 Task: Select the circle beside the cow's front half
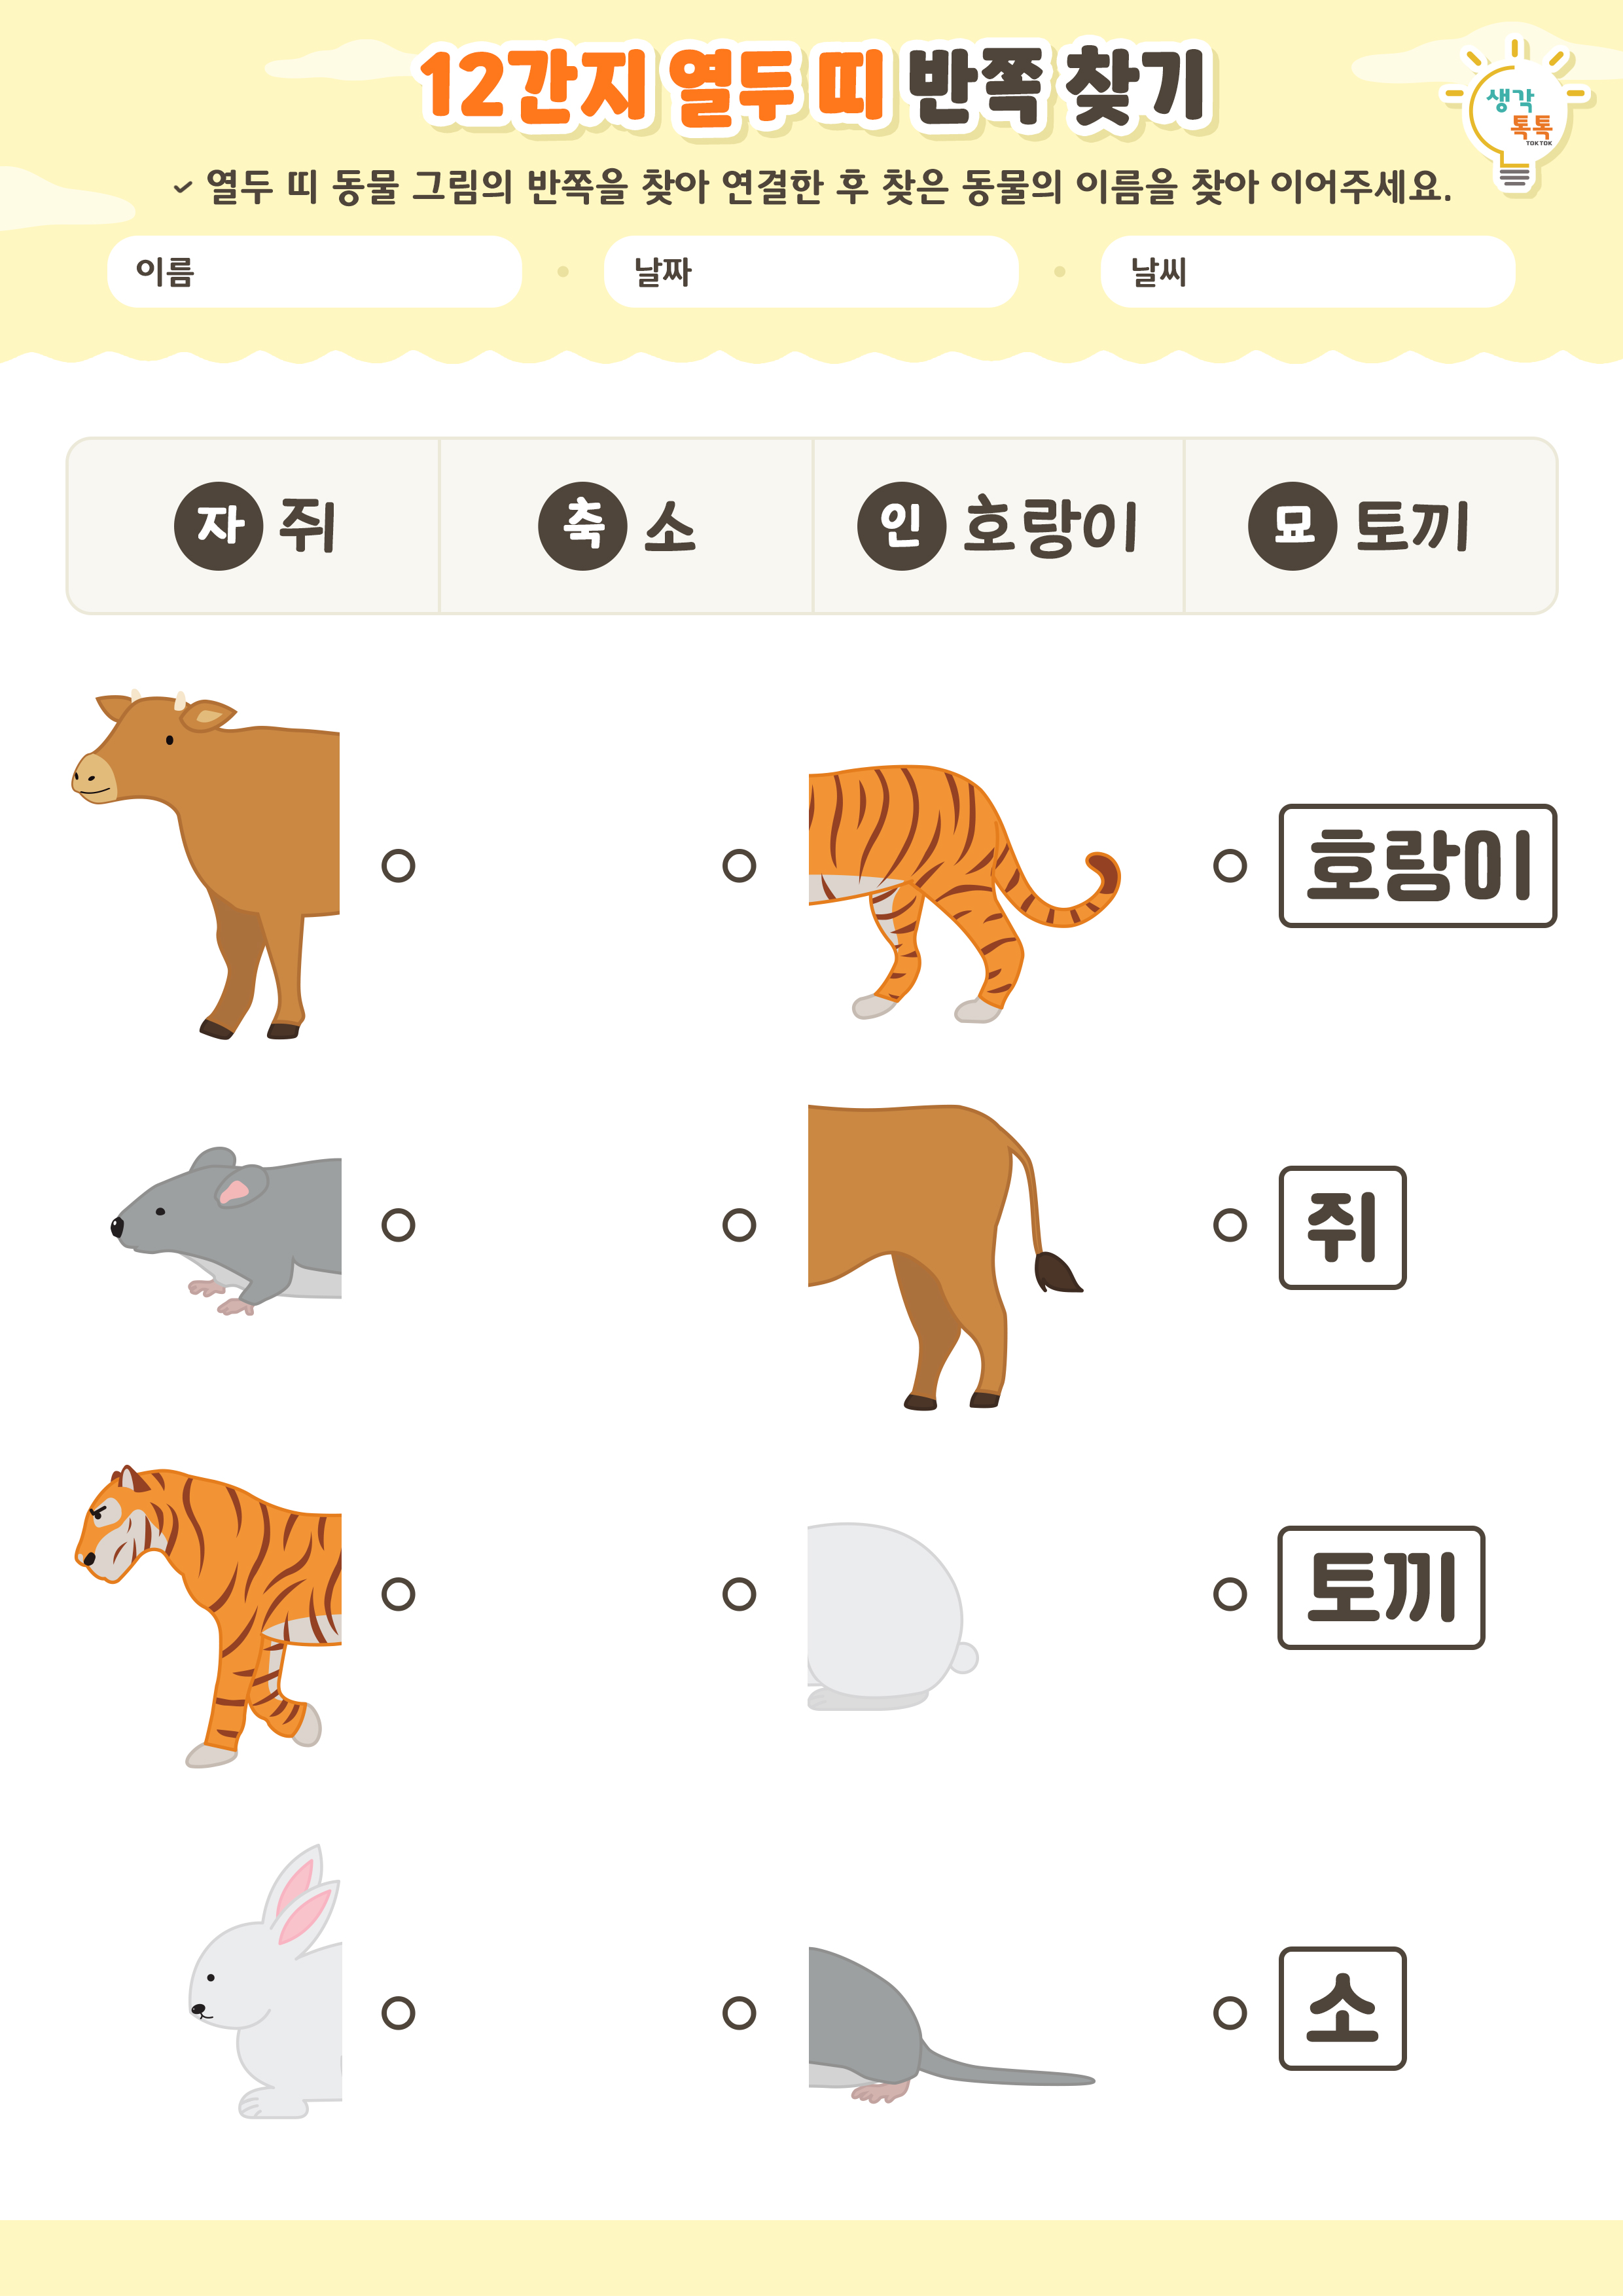pos(398,865)
